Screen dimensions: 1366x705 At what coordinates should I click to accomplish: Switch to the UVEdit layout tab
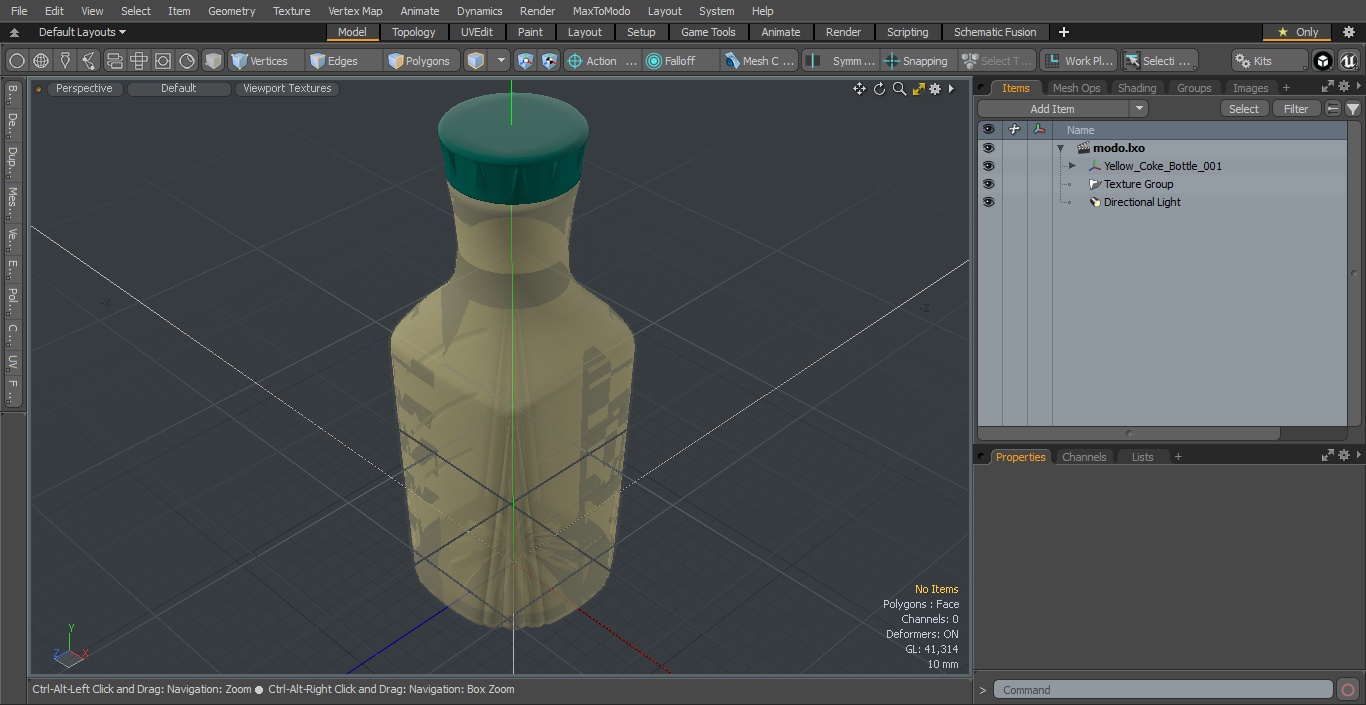pyautogui.click(x=477, y=32)
